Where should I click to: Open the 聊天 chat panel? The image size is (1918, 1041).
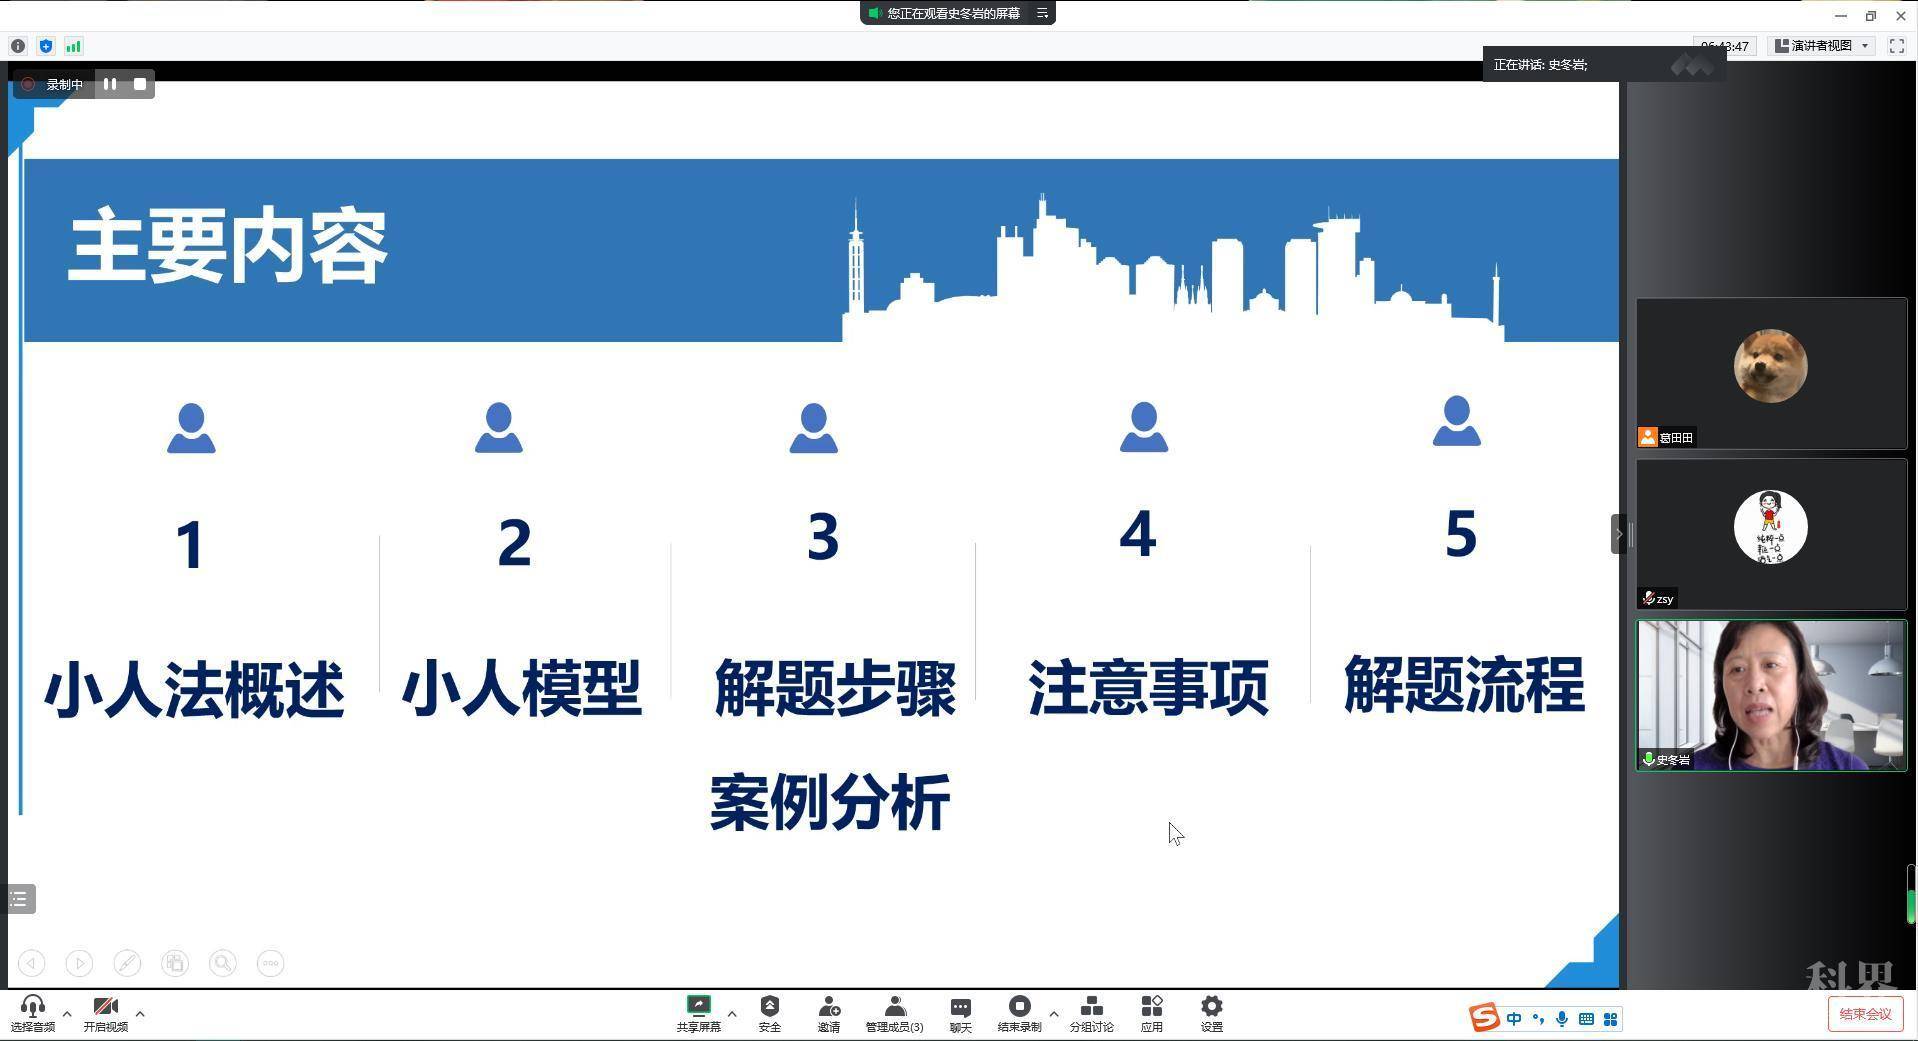pyautogui.click(x=960, y=1013)
